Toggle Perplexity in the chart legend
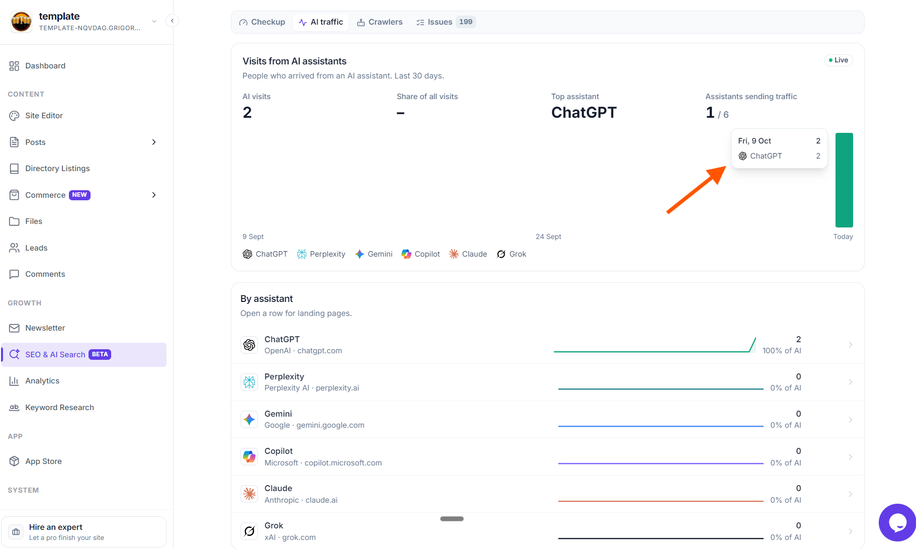The height and width of the screenshot is (549, 919). click(x=321, y=254)
